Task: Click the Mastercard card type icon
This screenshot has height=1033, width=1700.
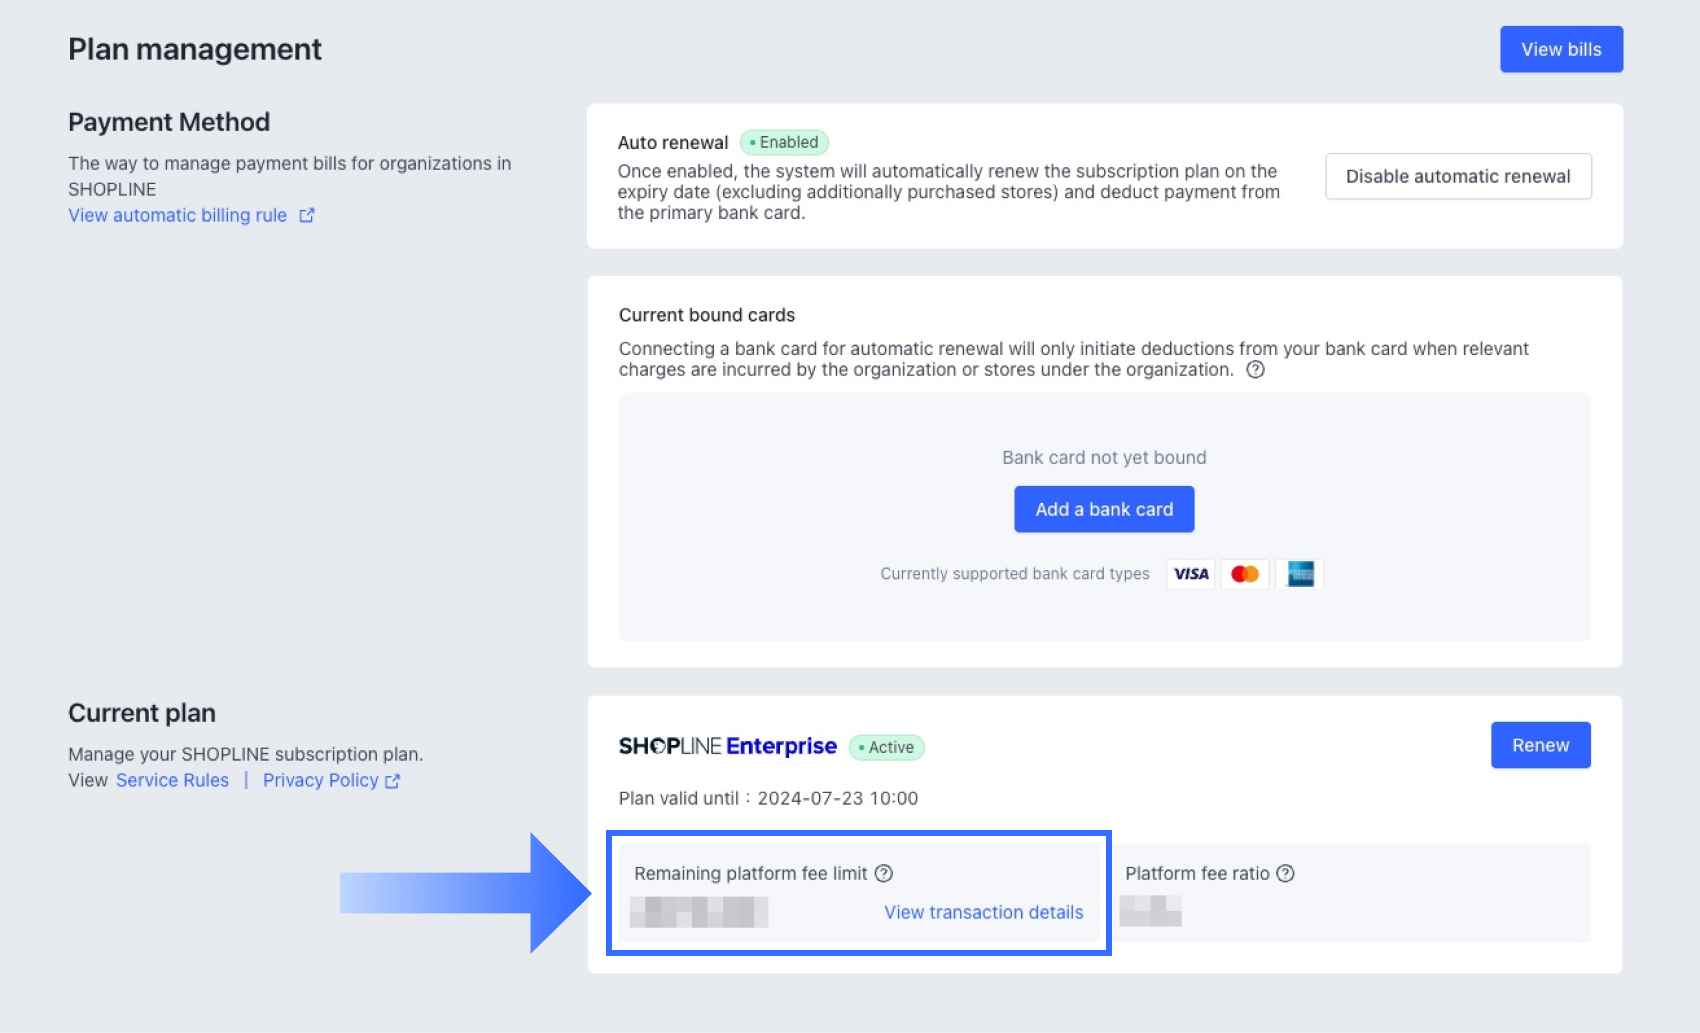Action: click(x=1245, y=573)
